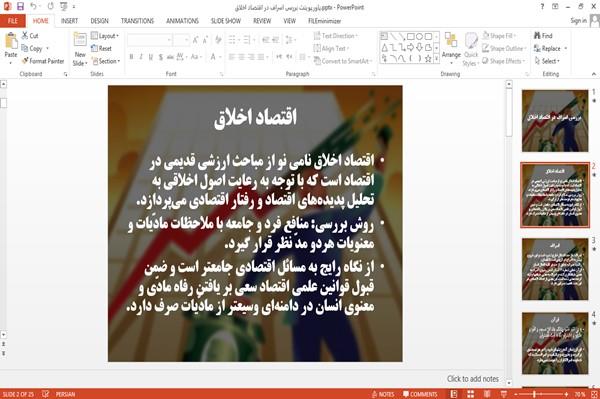Expand Align Text options
This screenshot has height=399, width=600.
click(331, 48)
